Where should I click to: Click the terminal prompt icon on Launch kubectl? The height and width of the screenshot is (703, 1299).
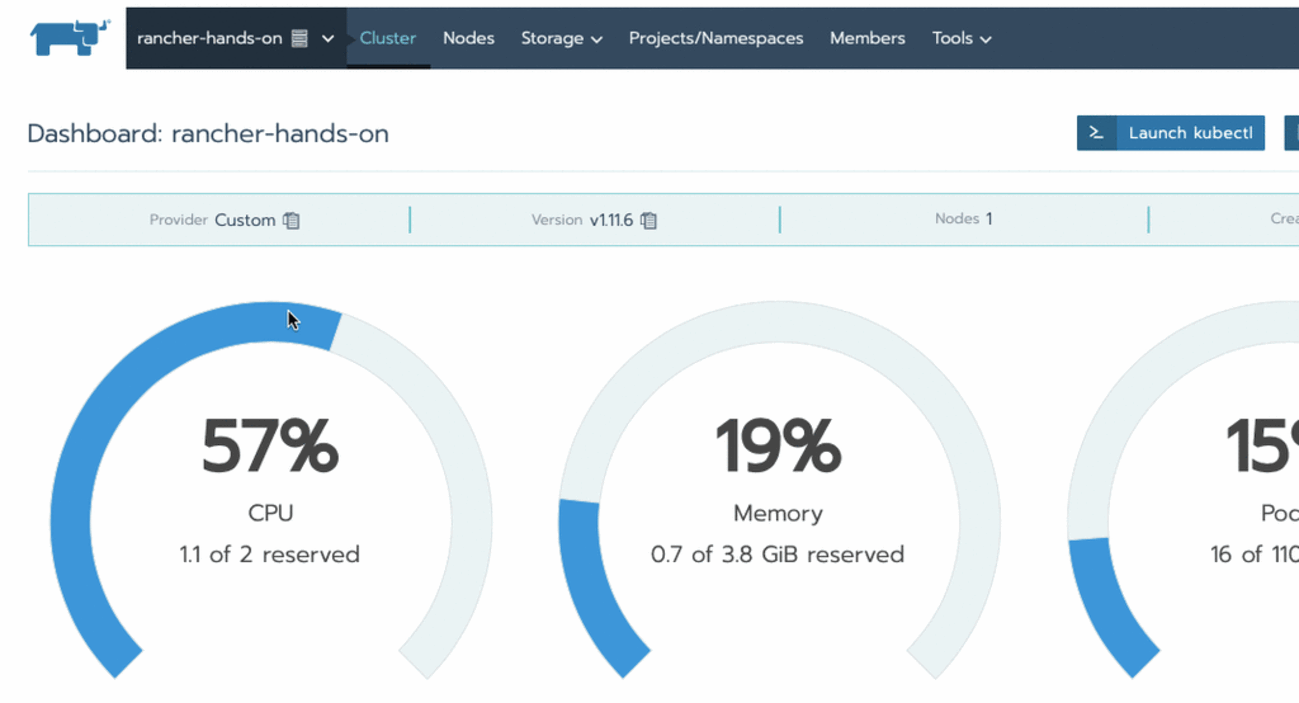pyautogui.click(x=1097, y=133)
